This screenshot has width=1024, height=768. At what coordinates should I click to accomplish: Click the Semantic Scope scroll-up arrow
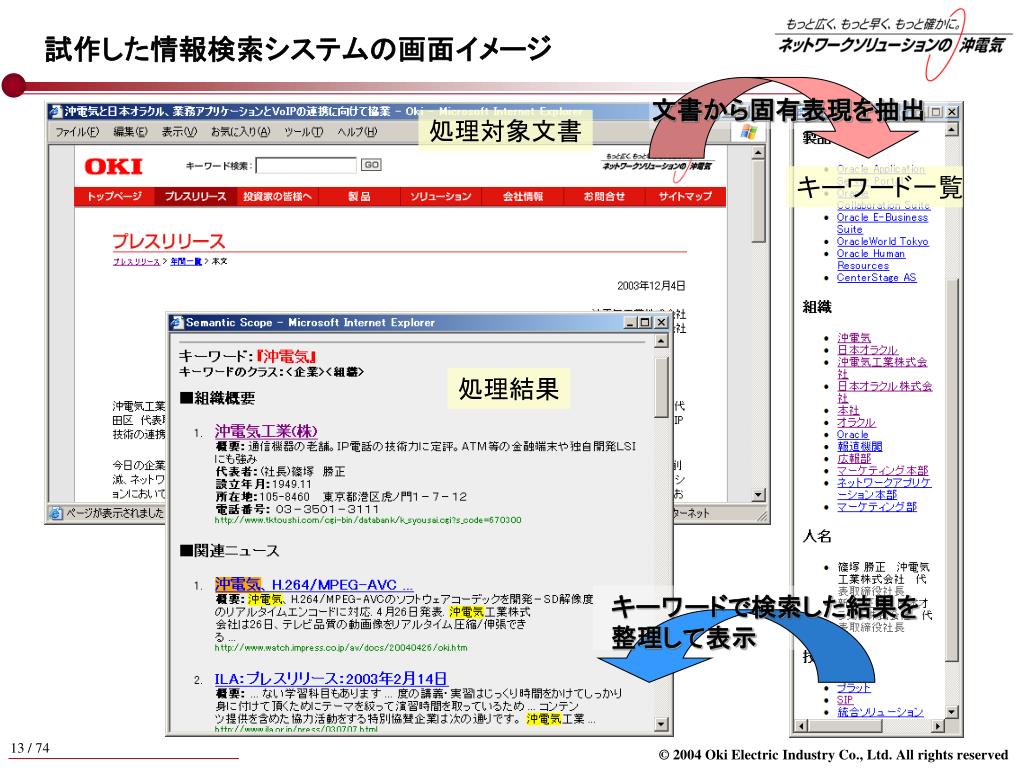point(661,341)
